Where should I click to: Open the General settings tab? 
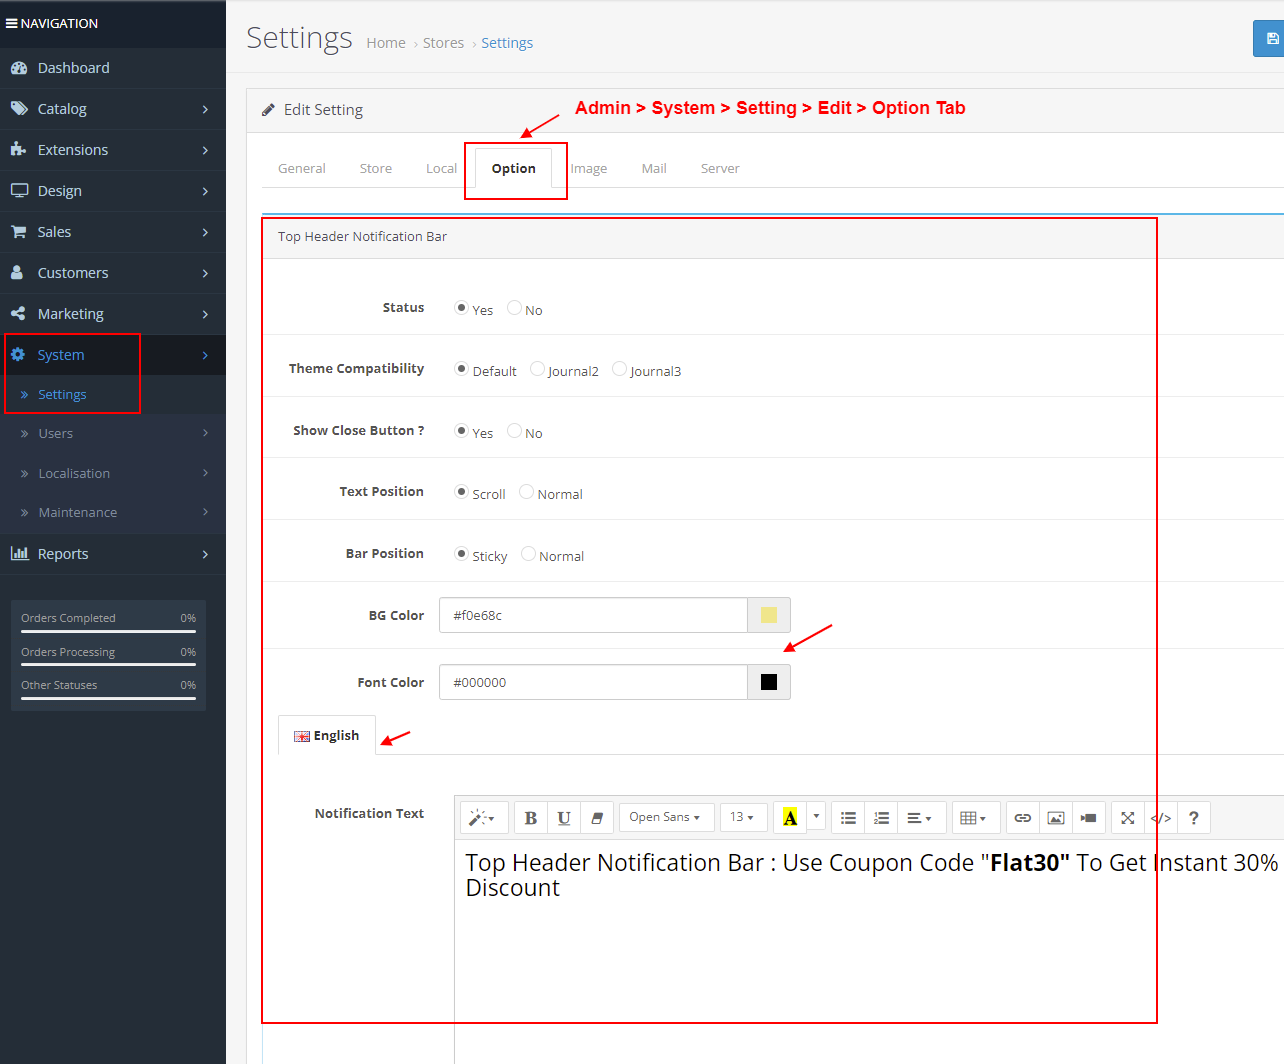pos(302,169)
